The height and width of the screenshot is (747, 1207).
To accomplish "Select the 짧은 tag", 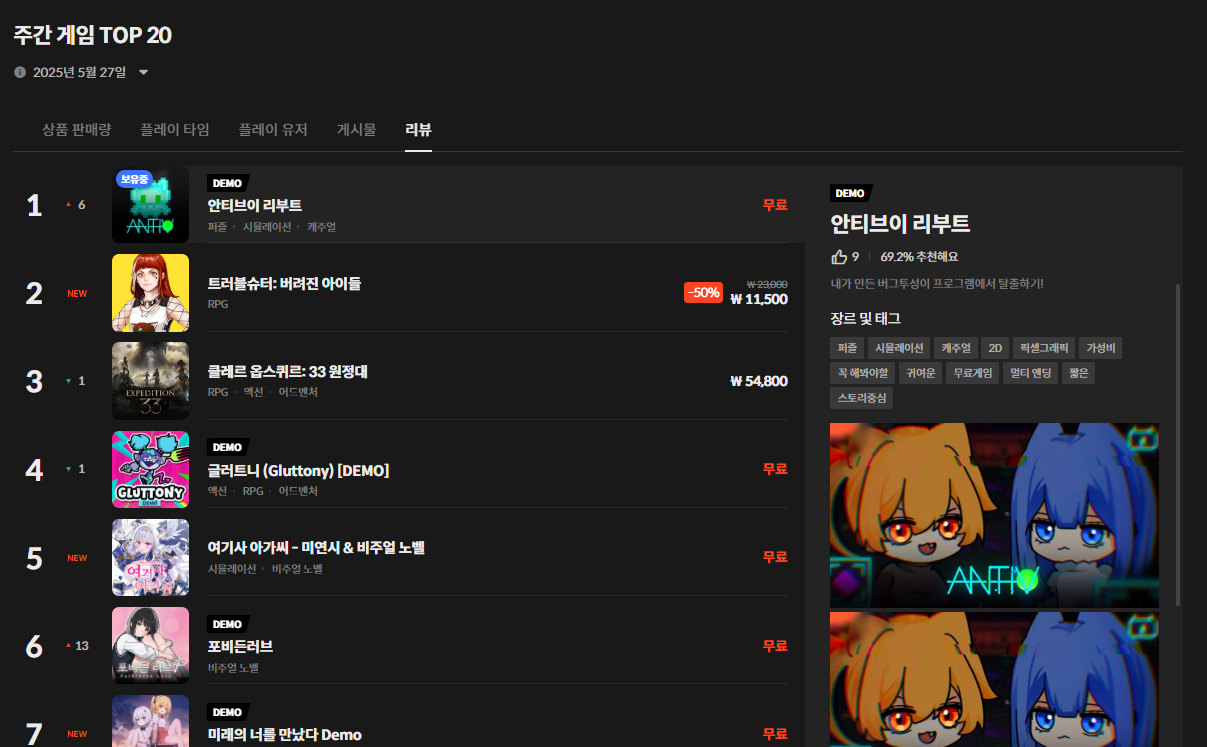I will tap(1078, 373).
